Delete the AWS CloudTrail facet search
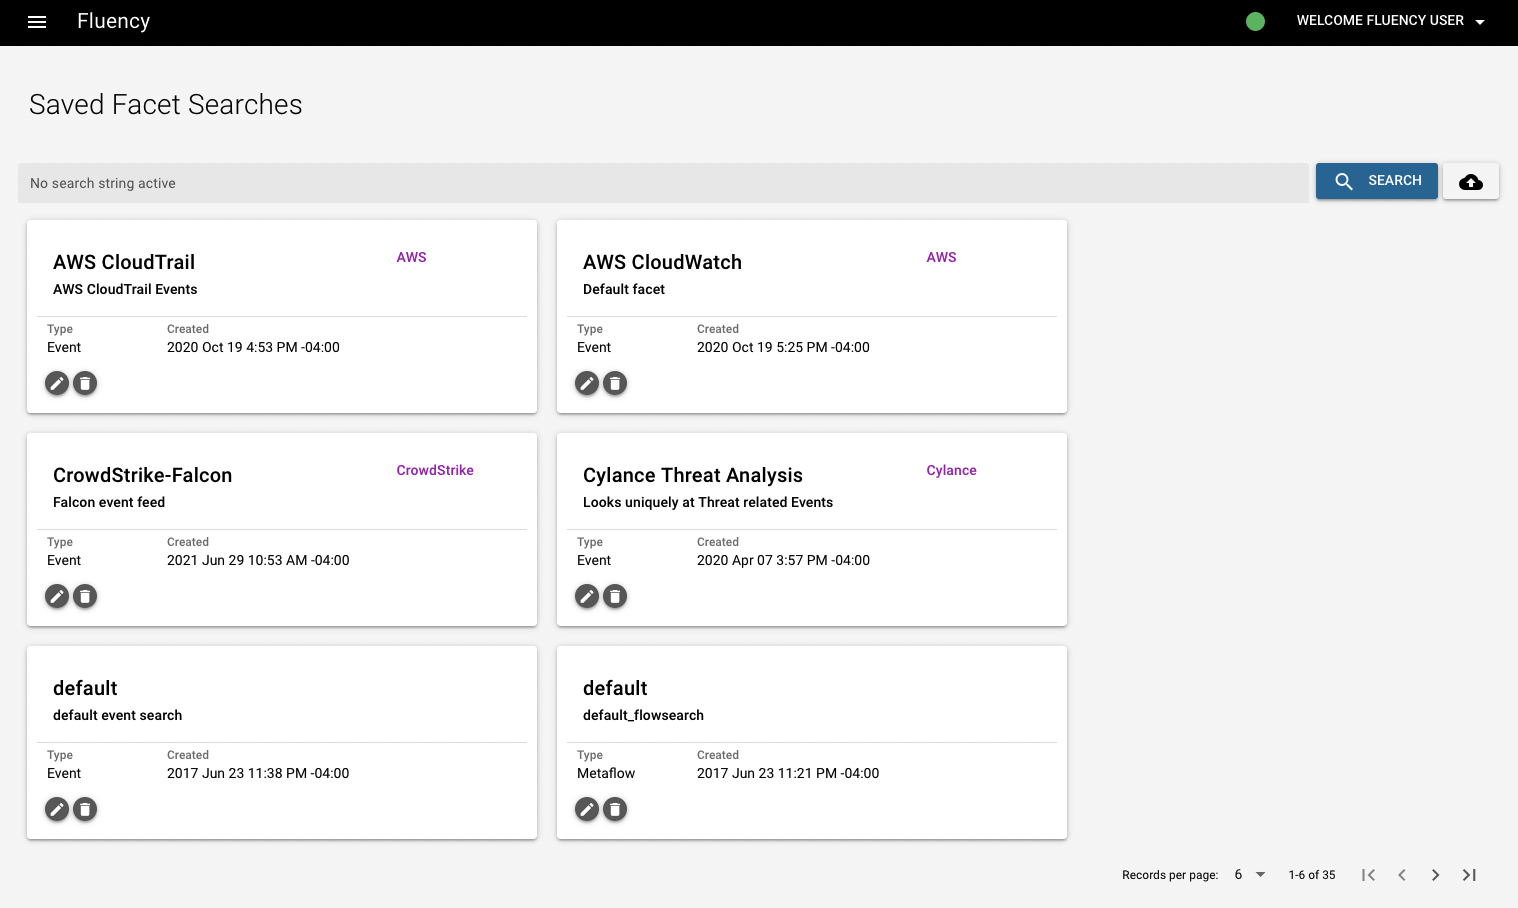The height and width of the screenshot is (908, 1518). pyautogui.click(x=85, y=383)
